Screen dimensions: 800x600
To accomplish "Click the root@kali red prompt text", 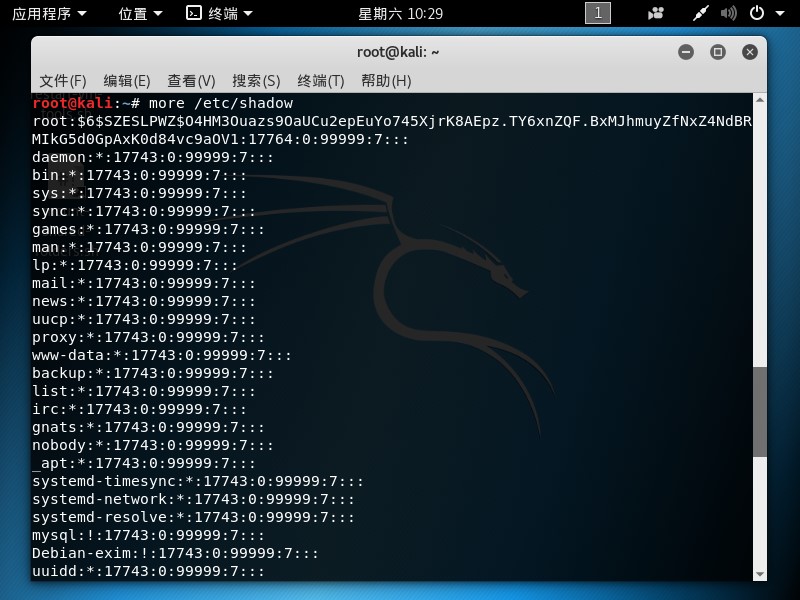I will [x=72, y=103].
